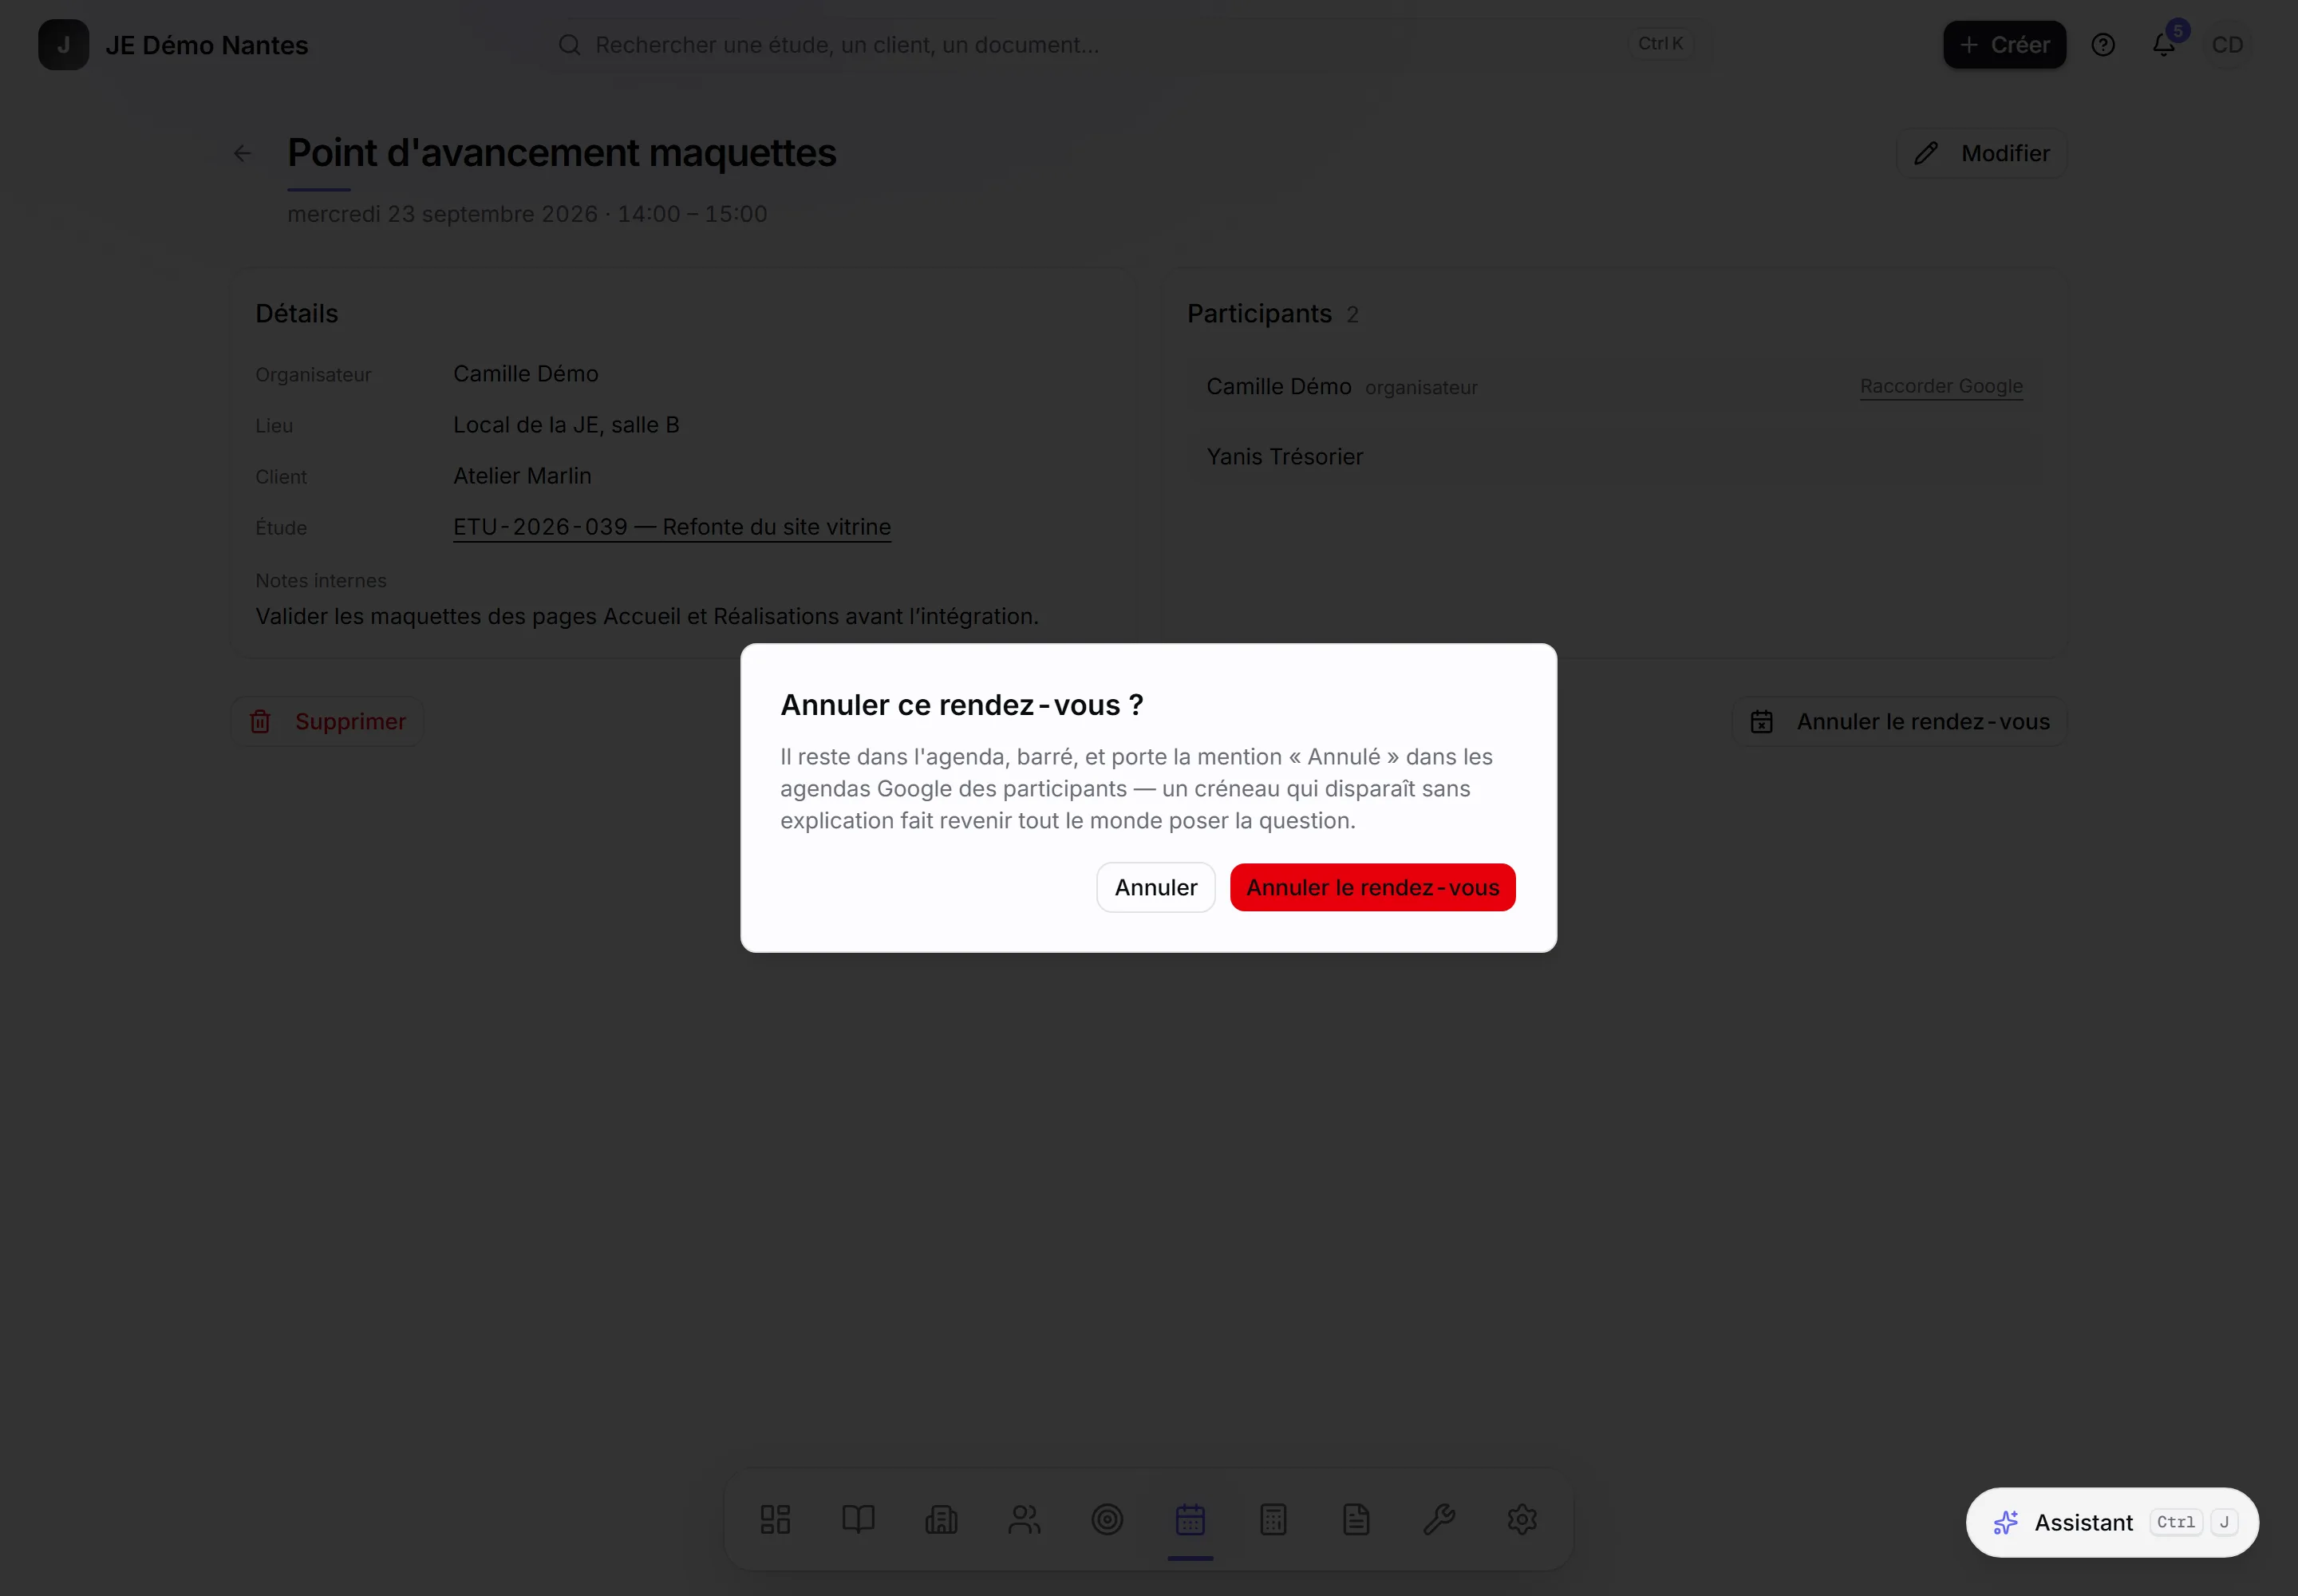Screen dimensions: 2298x1596
Task: Open notifications bell with badge 5
Action: (2164, 45)
